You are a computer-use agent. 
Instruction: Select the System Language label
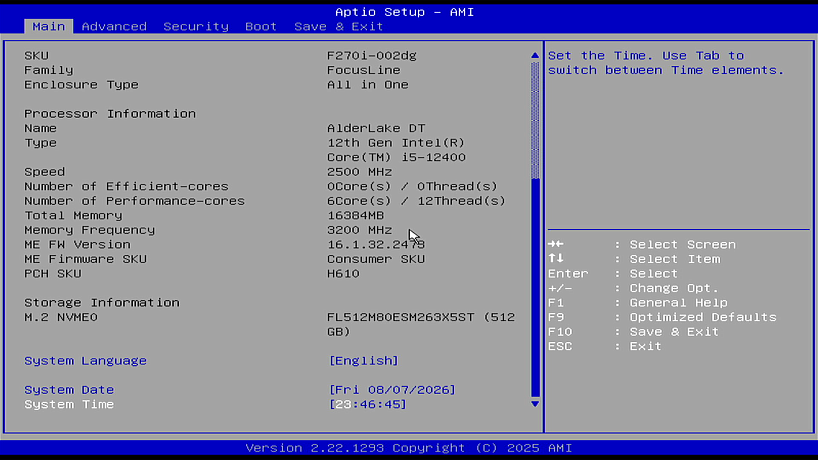[x=86, y=361]
